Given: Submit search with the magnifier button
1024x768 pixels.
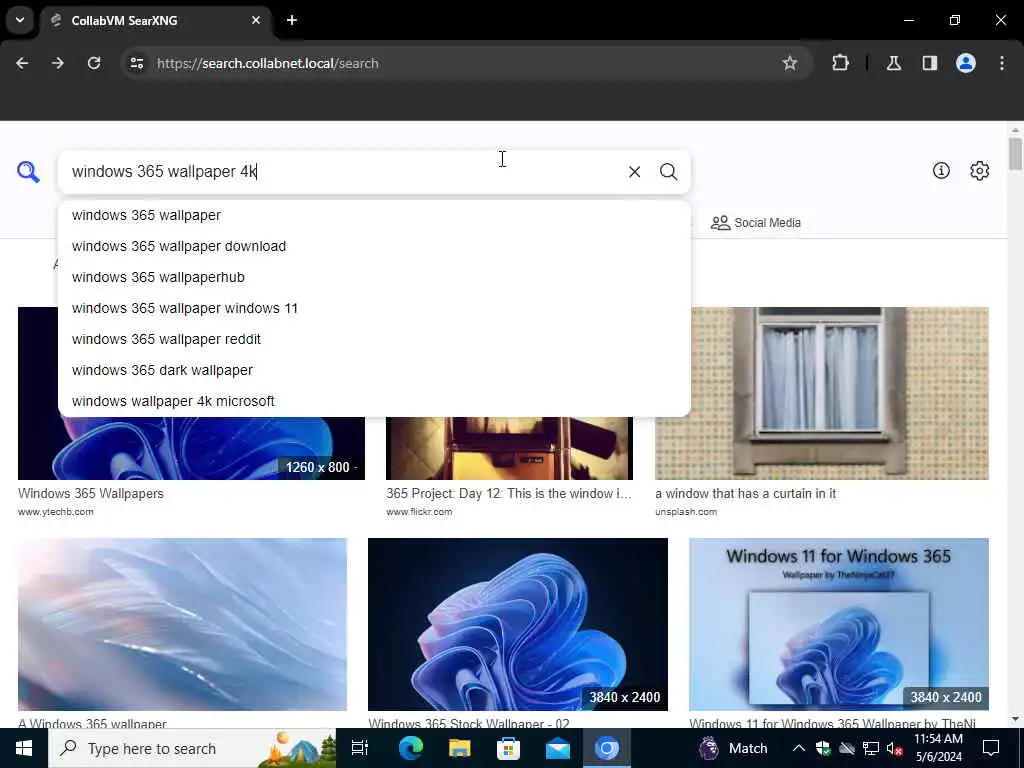Looking at the screenshot, I should pos(668,172).
